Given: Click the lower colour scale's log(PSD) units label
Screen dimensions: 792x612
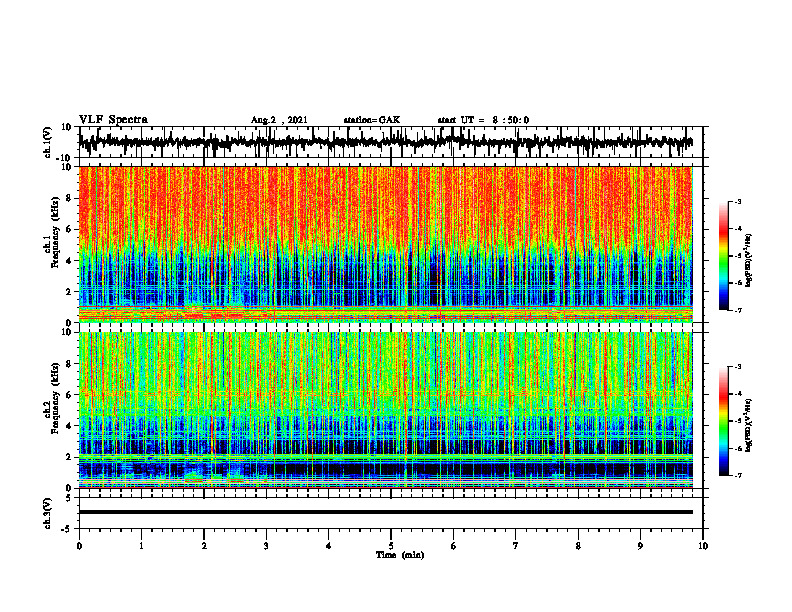Looking at the screenshot, I should (x=749, y=425).
